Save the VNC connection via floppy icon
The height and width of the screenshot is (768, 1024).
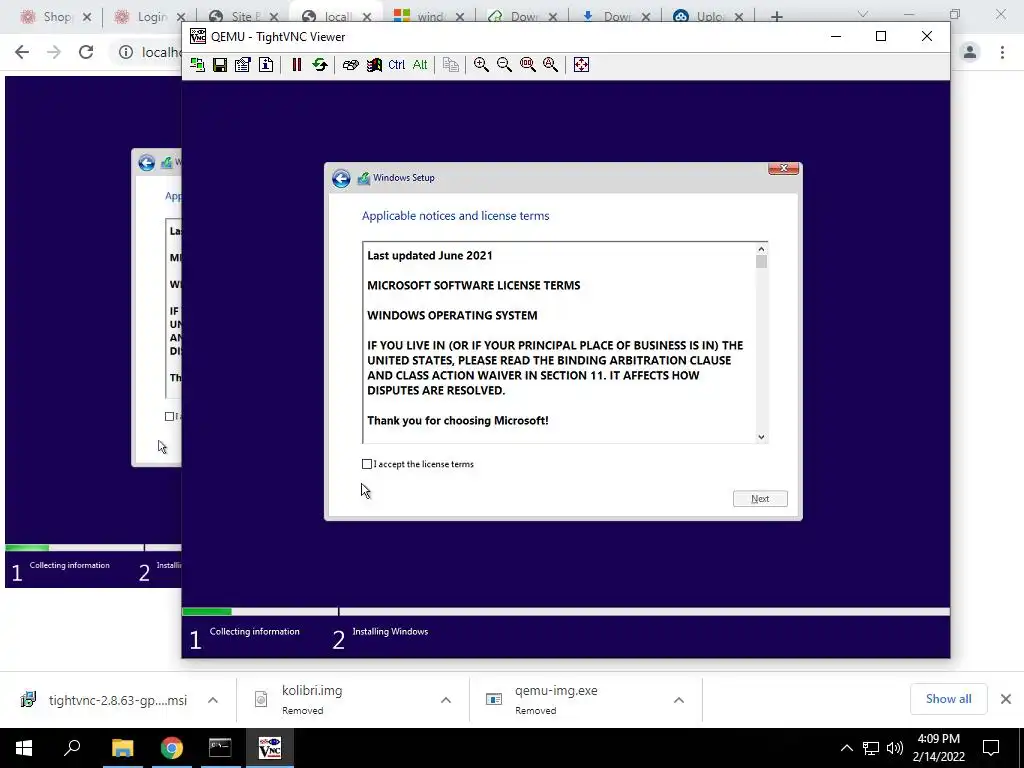click(220, 65)
